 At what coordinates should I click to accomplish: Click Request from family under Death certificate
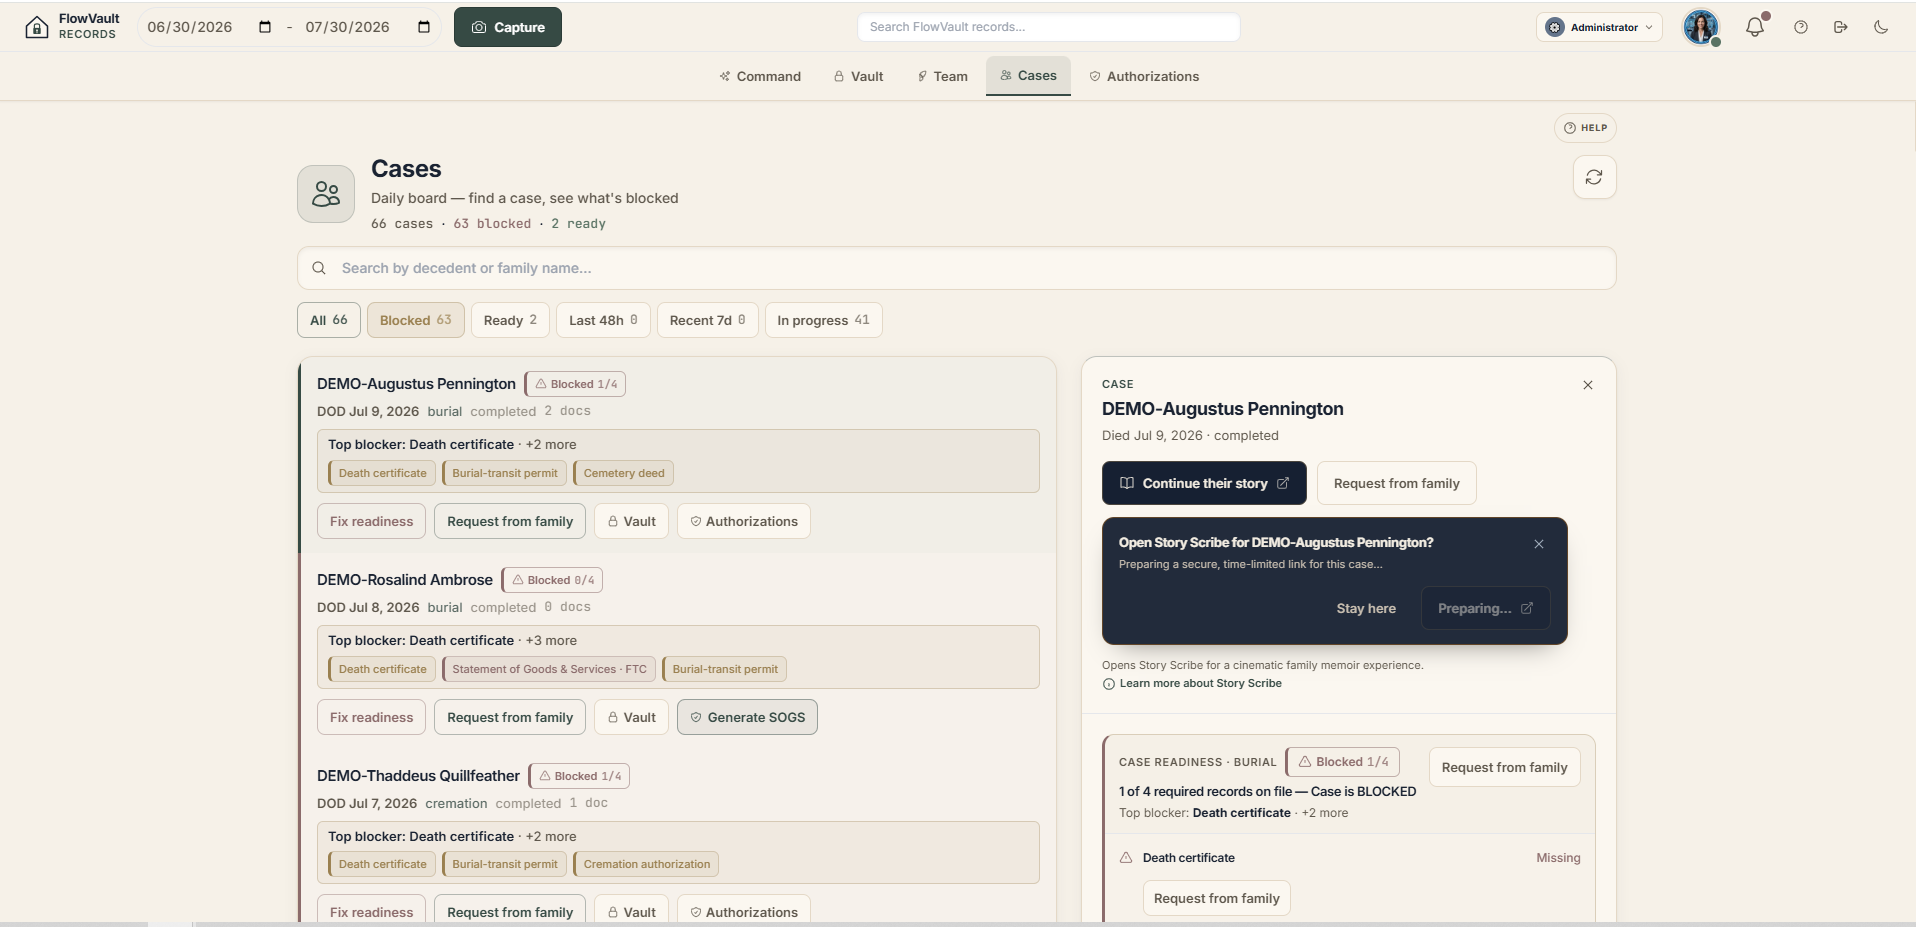click(x=1216, y=898)
